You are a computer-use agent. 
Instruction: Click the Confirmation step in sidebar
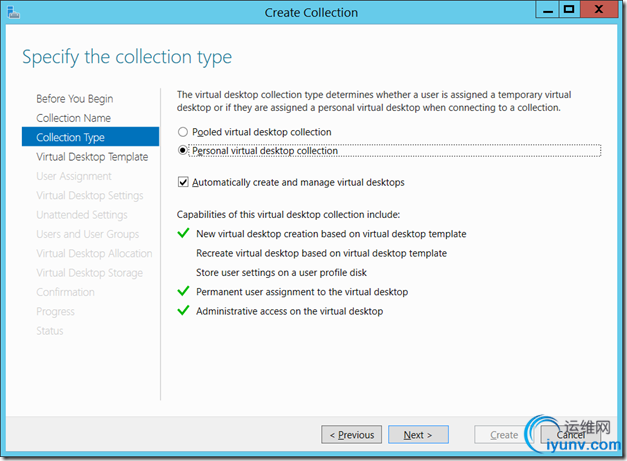pos(66,292)
